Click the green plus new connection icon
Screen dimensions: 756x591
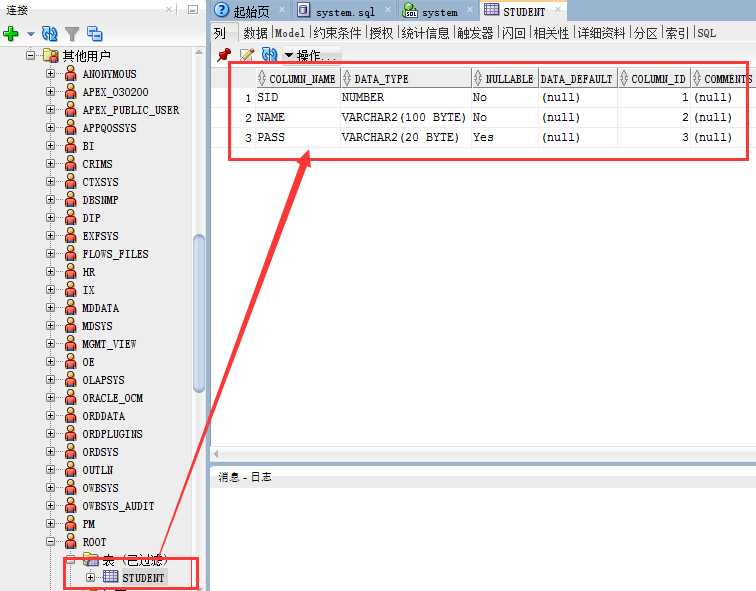point(11,34)
